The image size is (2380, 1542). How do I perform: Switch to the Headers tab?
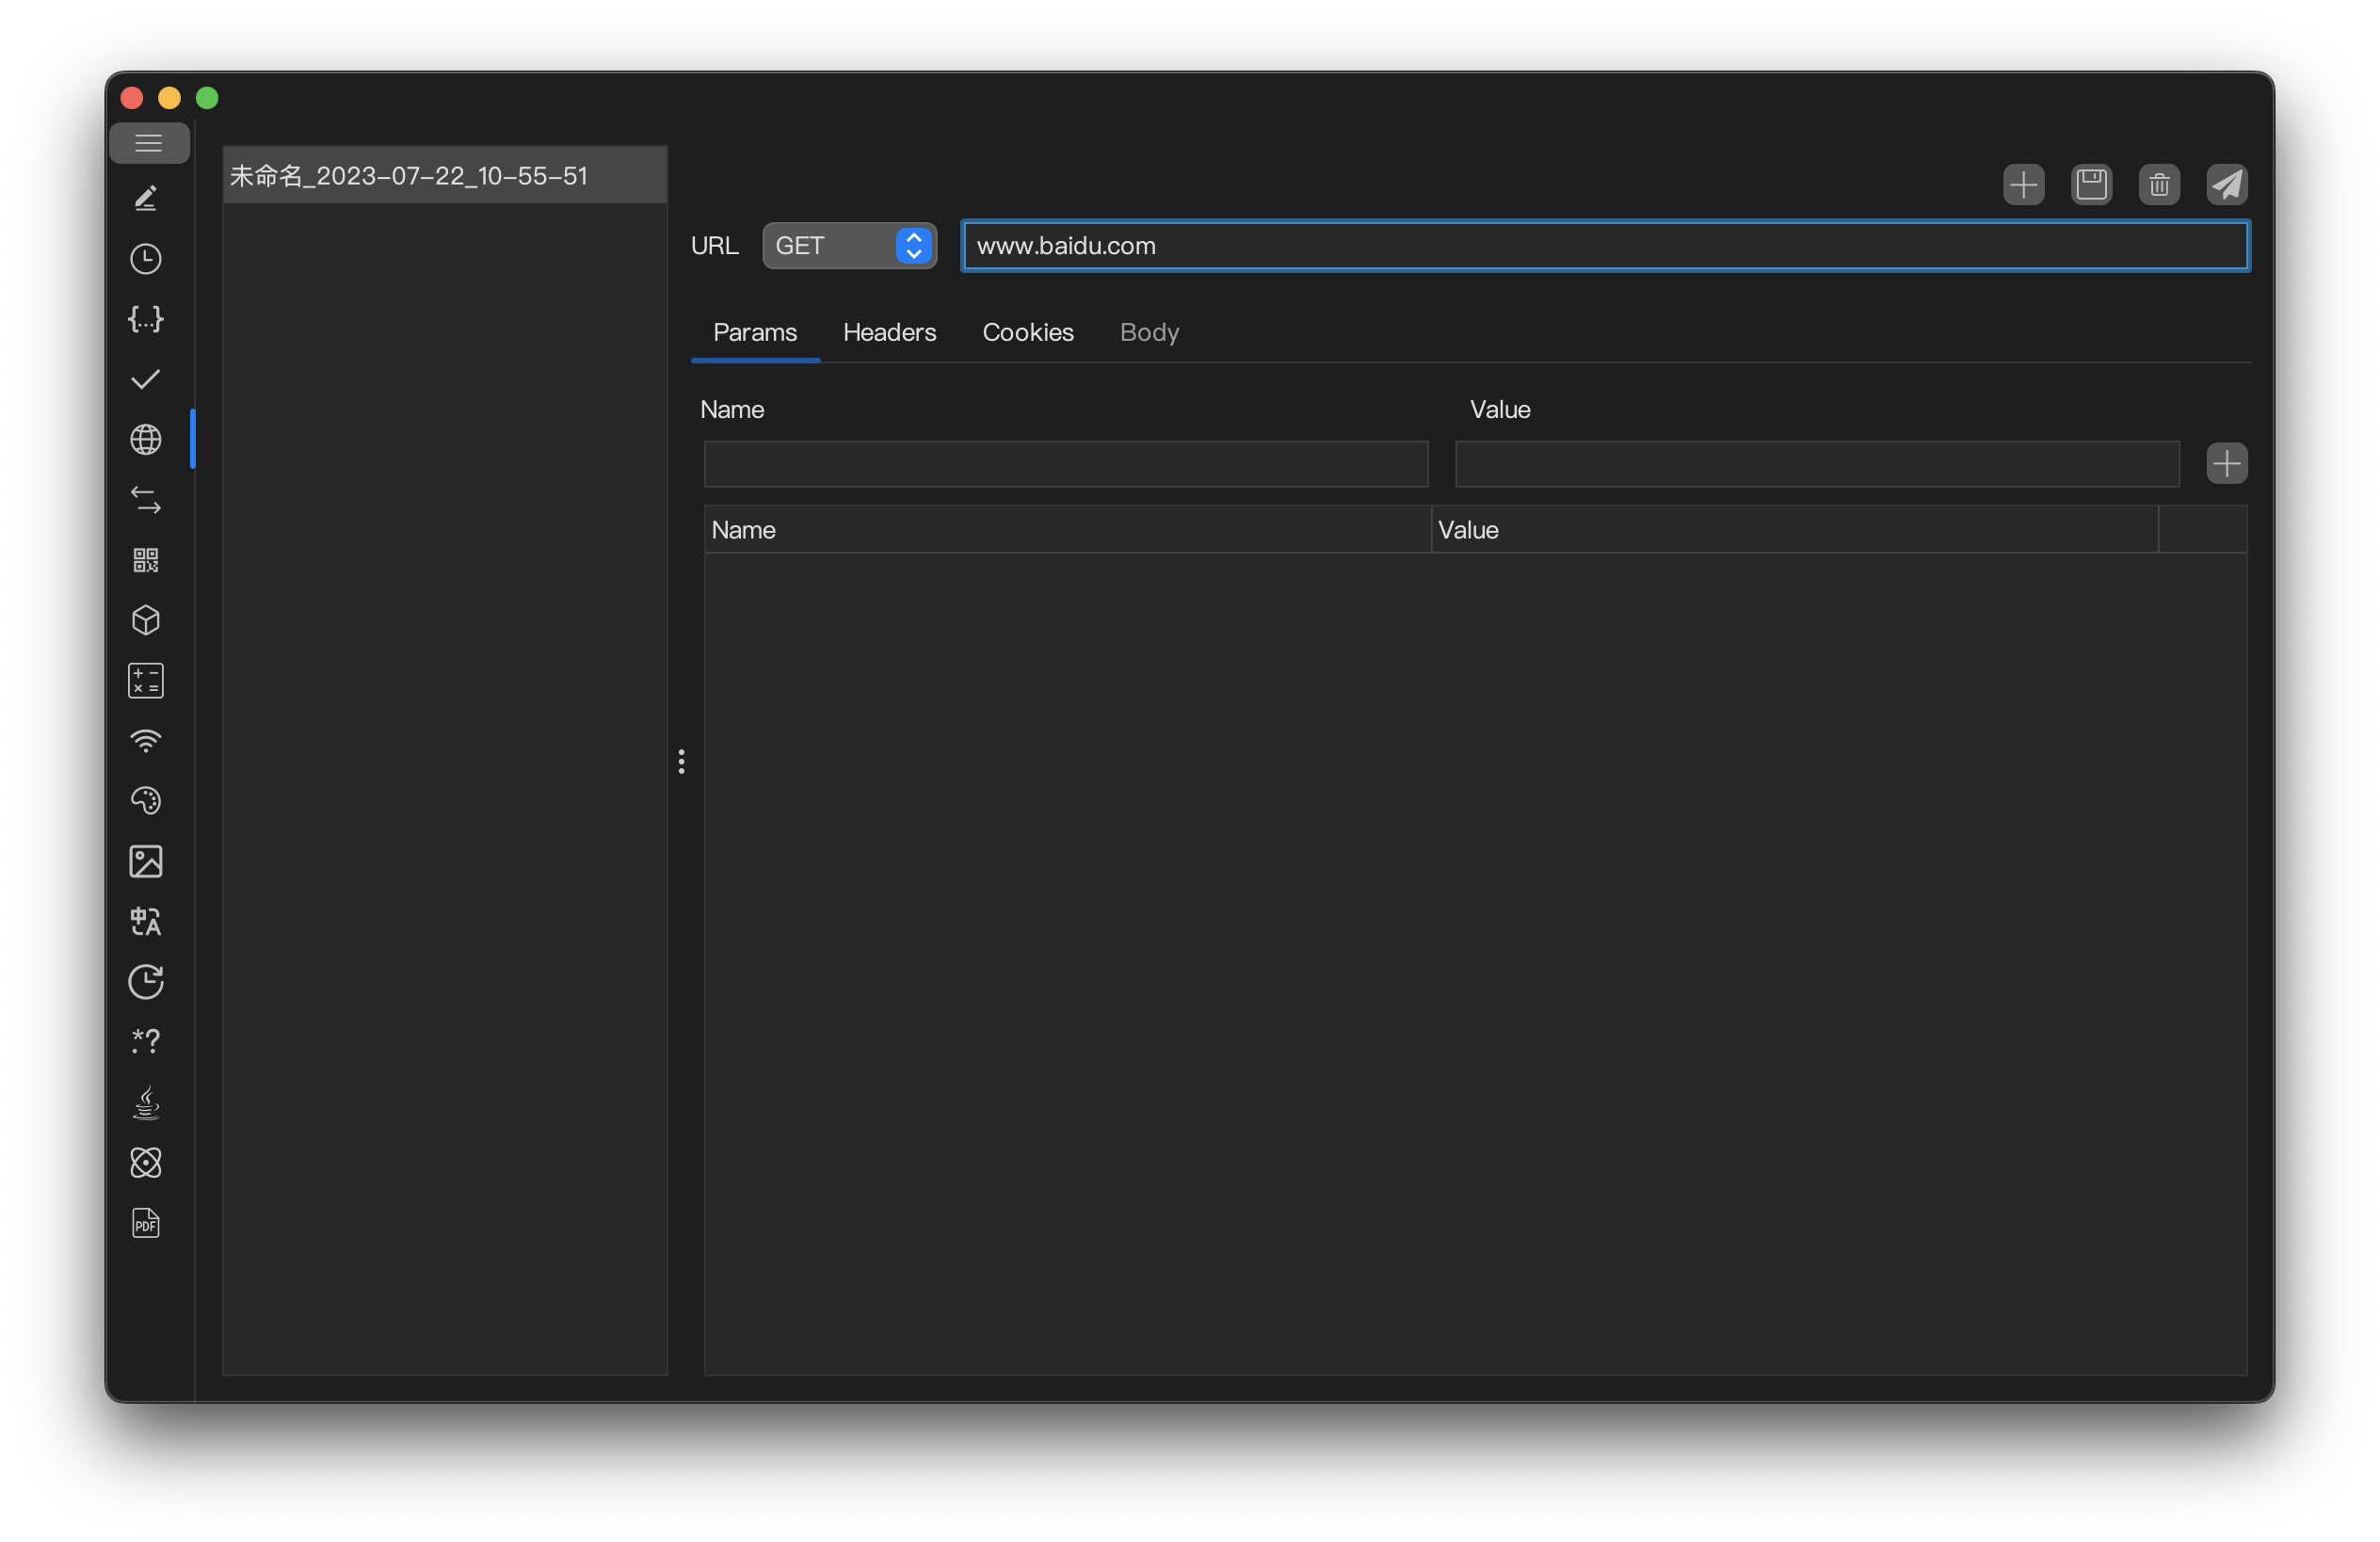pos(889,332)
